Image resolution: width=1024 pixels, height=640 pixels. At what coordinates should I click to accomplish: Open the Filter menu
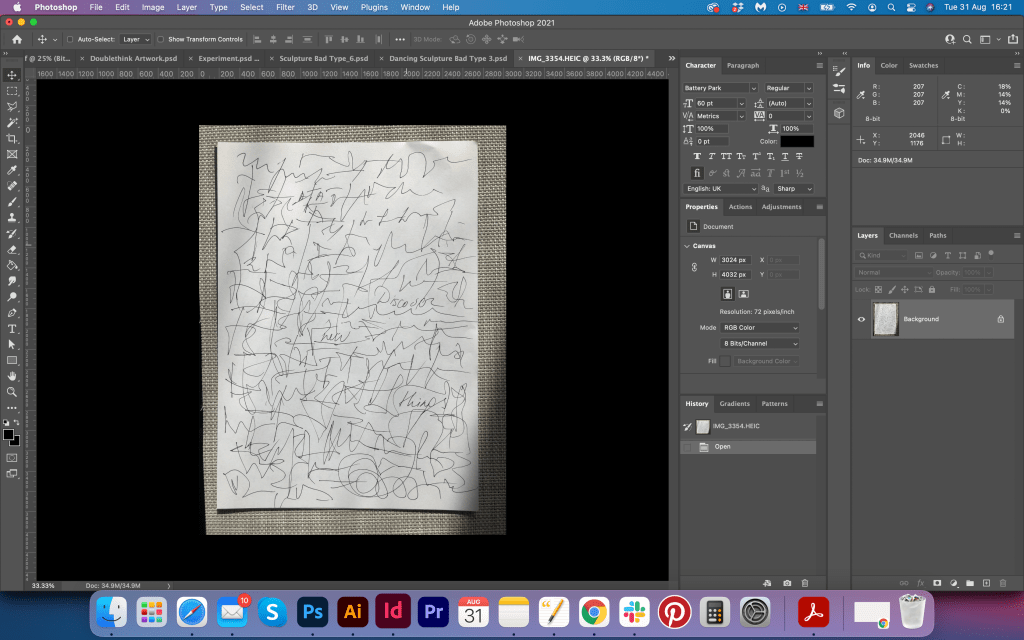click(x=285, y=7)
